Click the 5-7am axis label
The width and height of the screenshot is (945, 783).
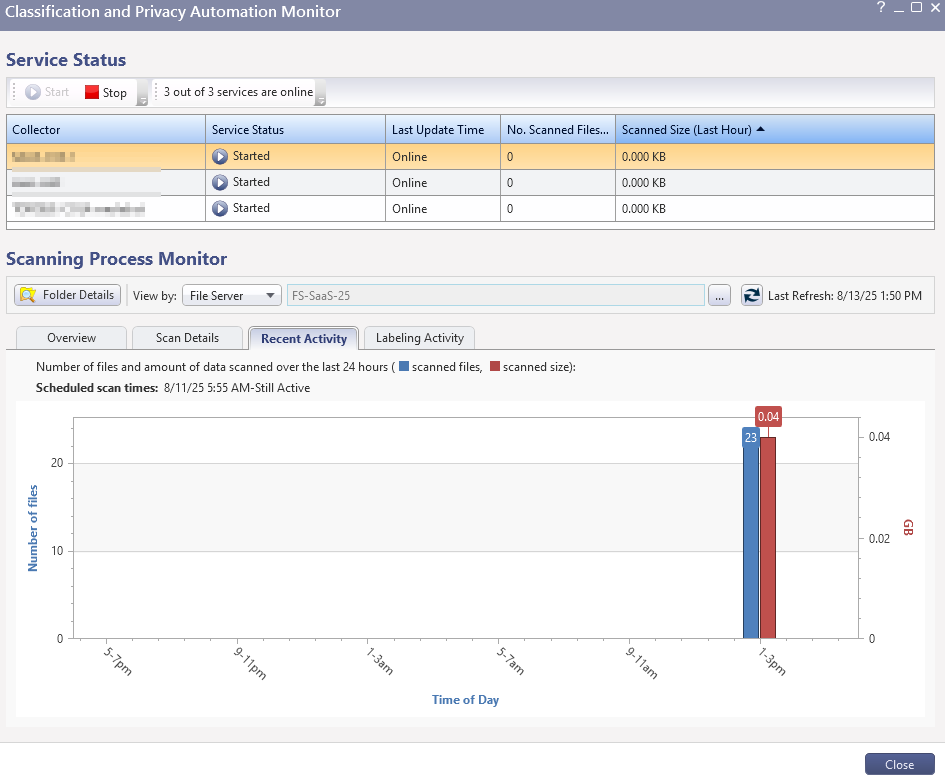[x=511, y=661]
